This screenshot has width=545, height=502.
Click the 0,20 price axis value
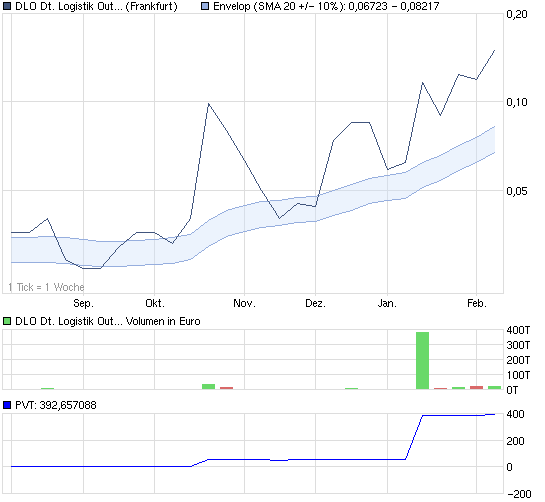517,14
